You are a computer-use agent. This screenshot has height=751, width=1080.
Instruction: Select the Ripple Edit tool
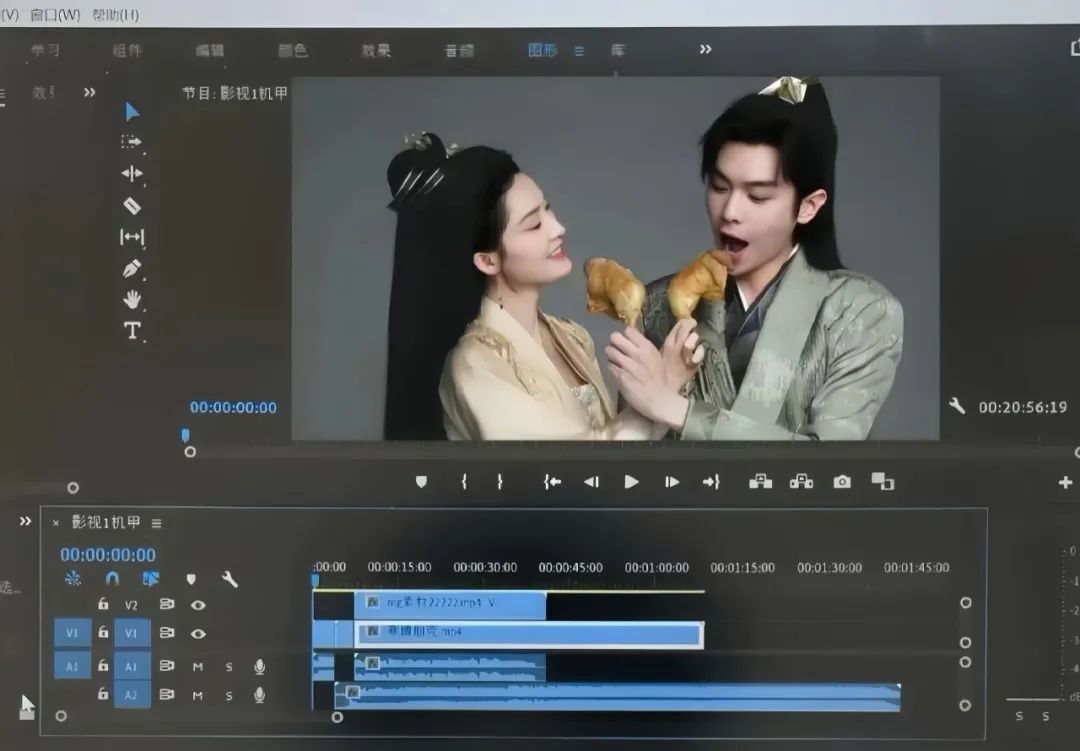point(132,174)
